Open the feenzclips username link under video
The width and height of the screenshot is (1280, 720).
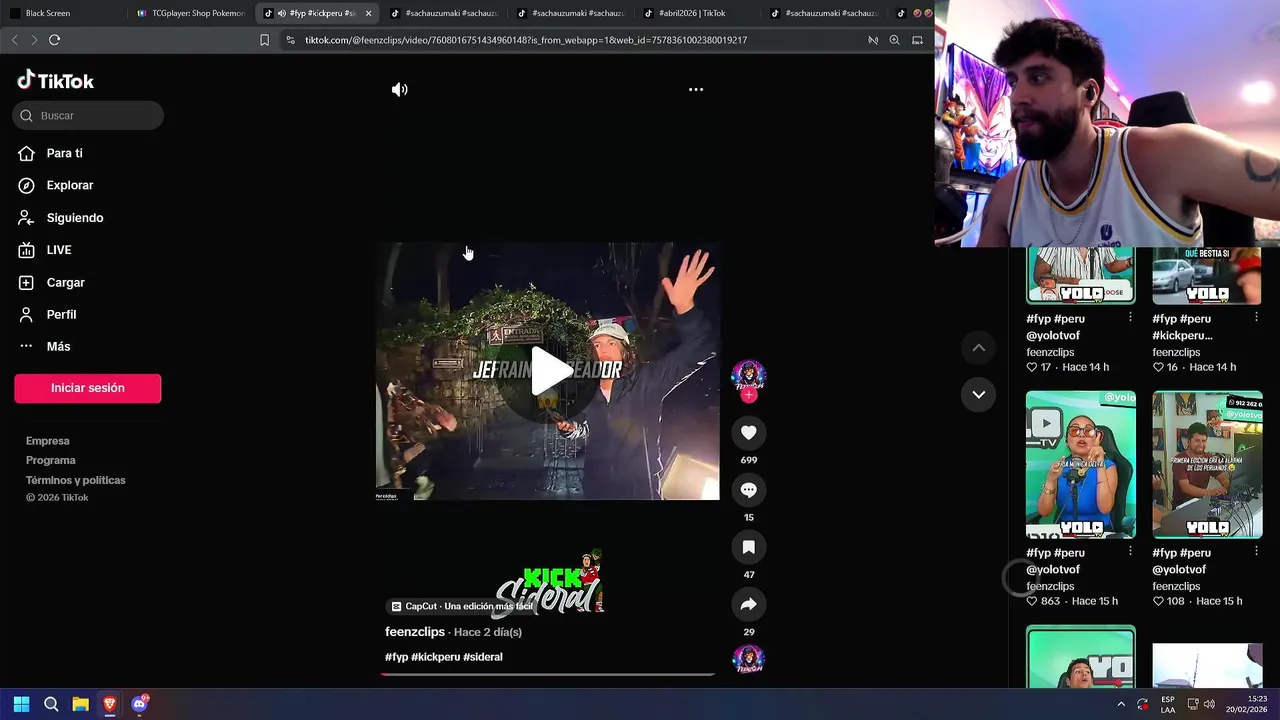(415, 632)
